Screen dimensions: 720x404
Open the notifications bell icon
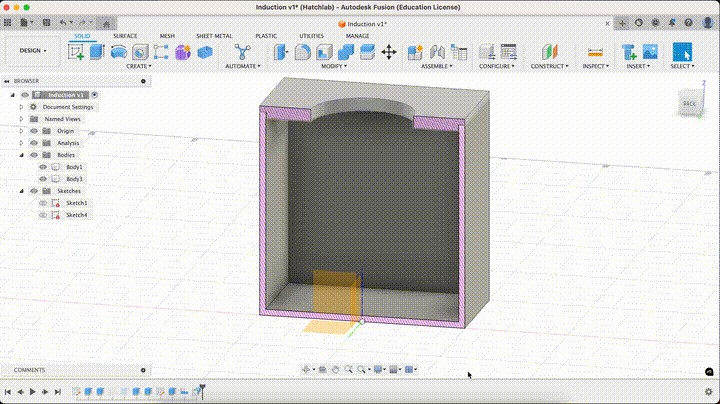click(672, 22)
